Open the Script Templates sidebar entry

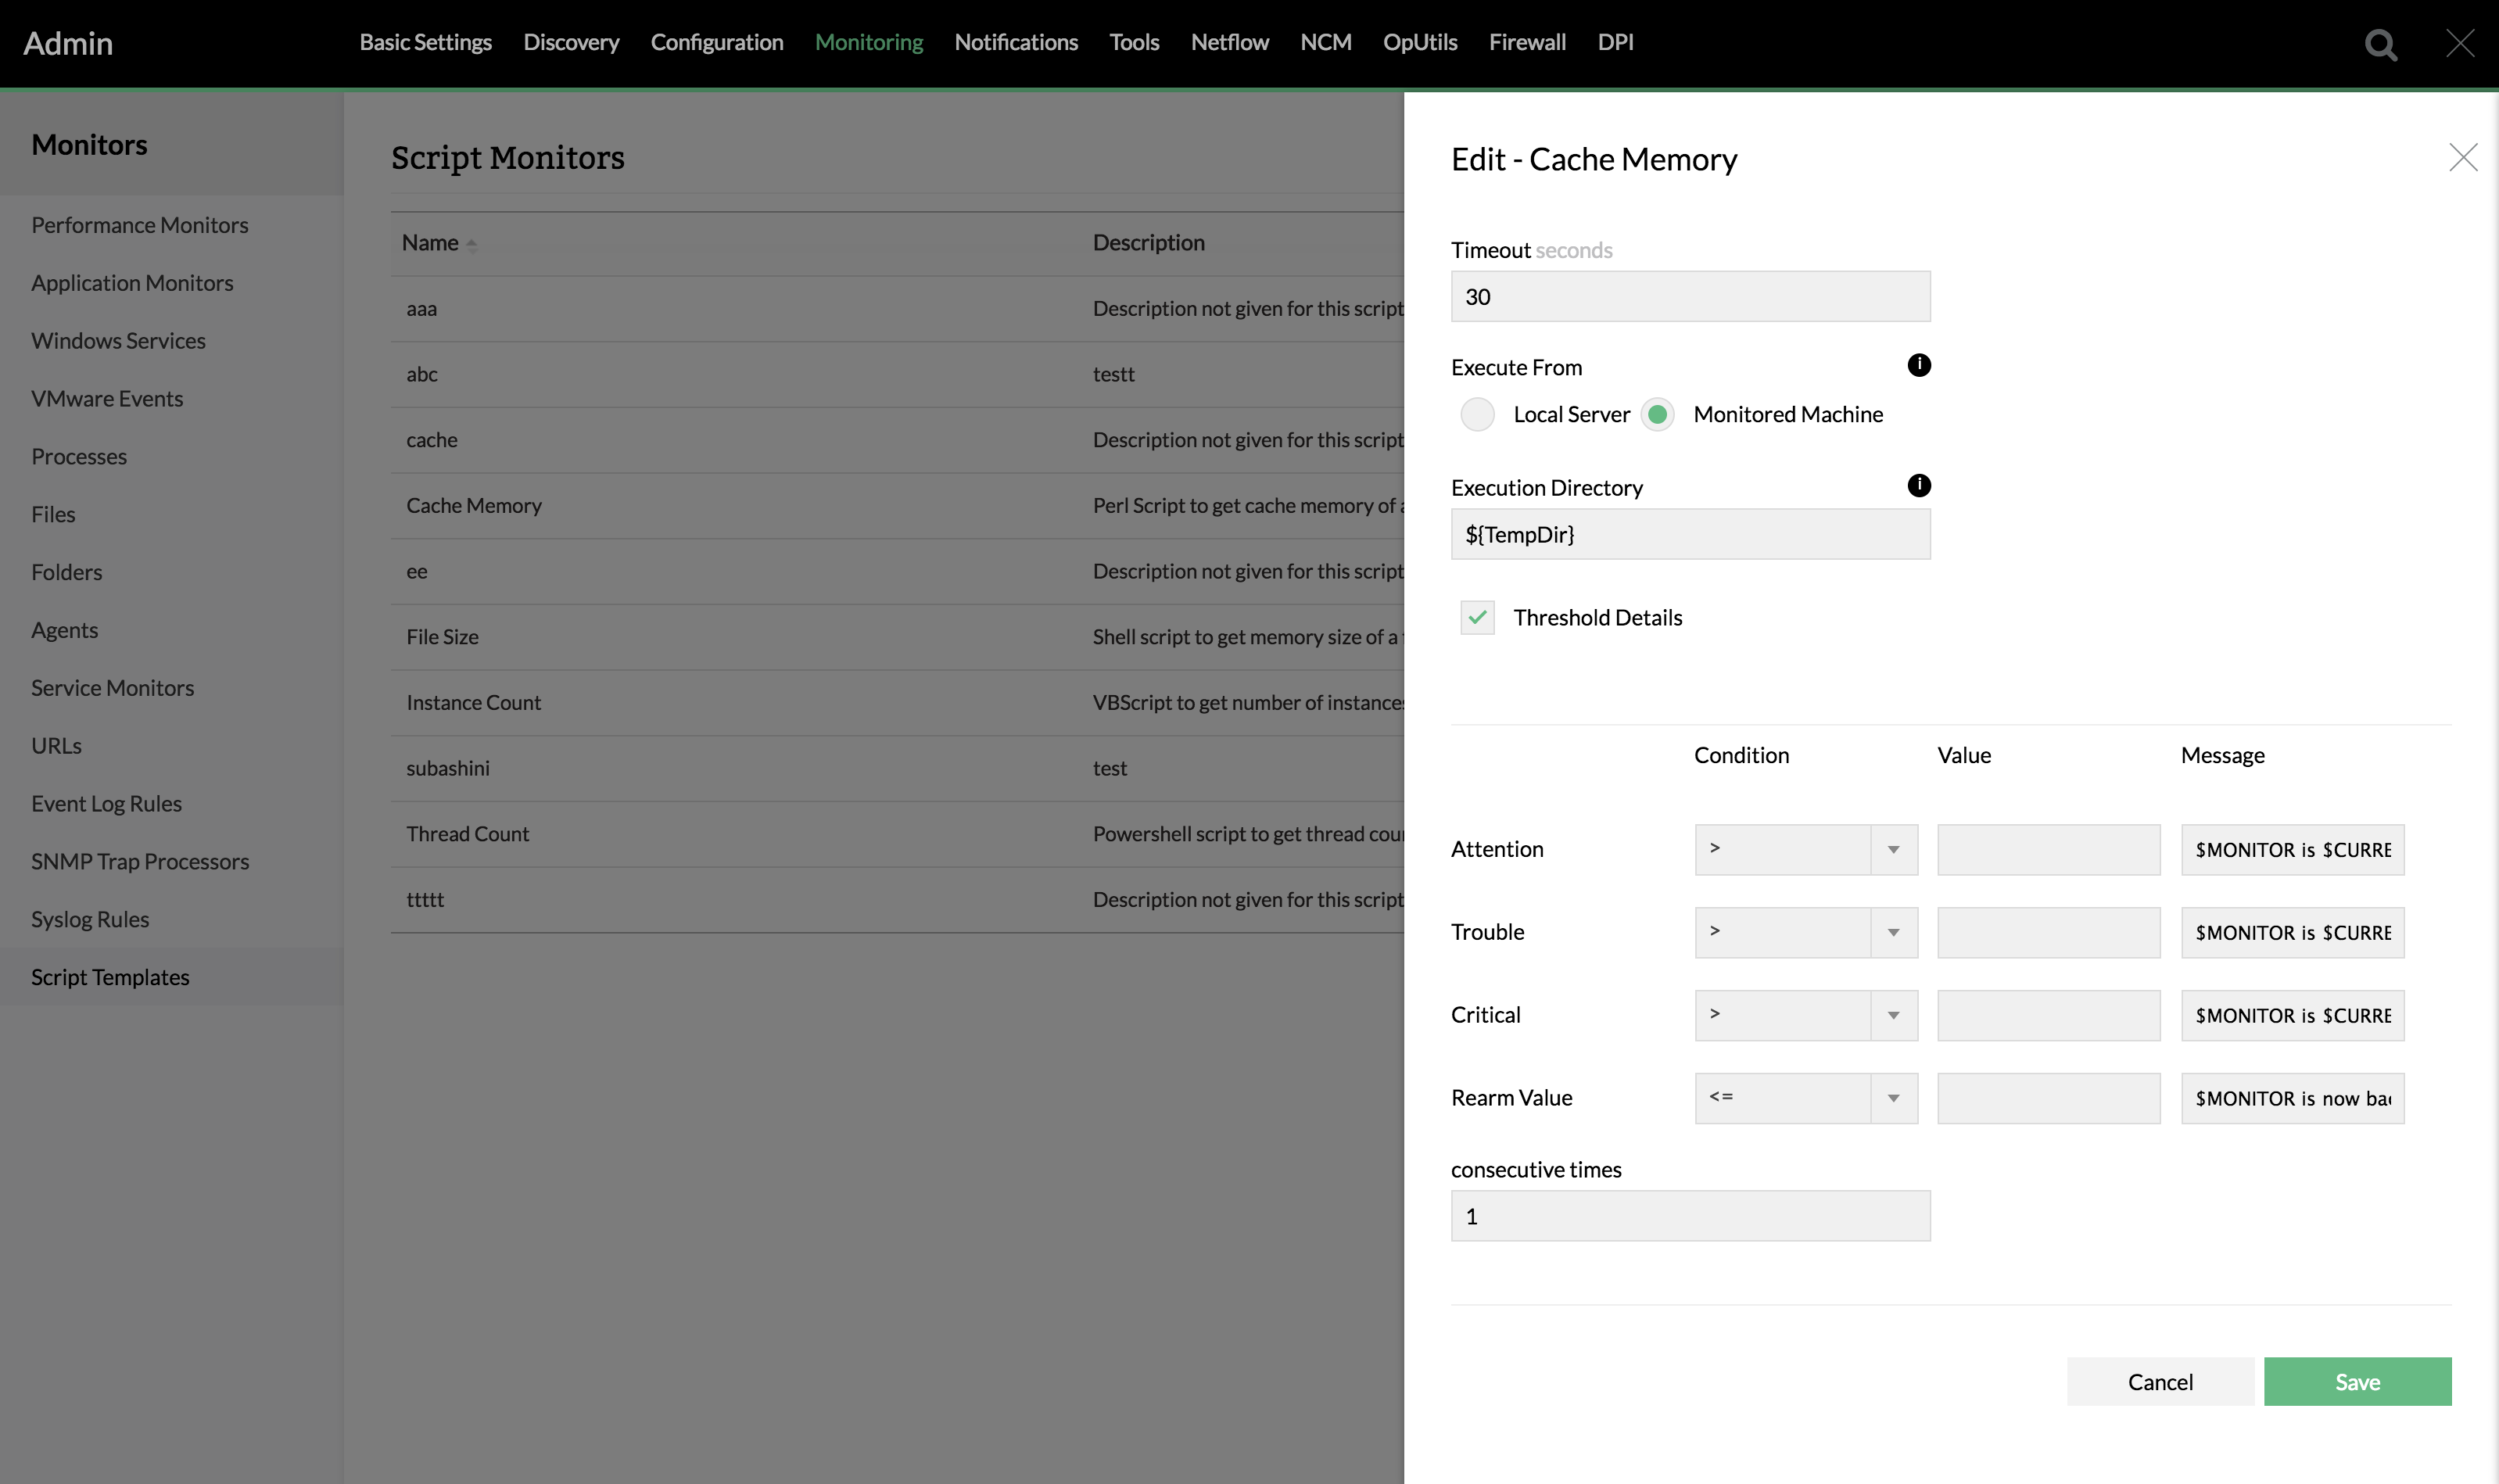point(111,977)
